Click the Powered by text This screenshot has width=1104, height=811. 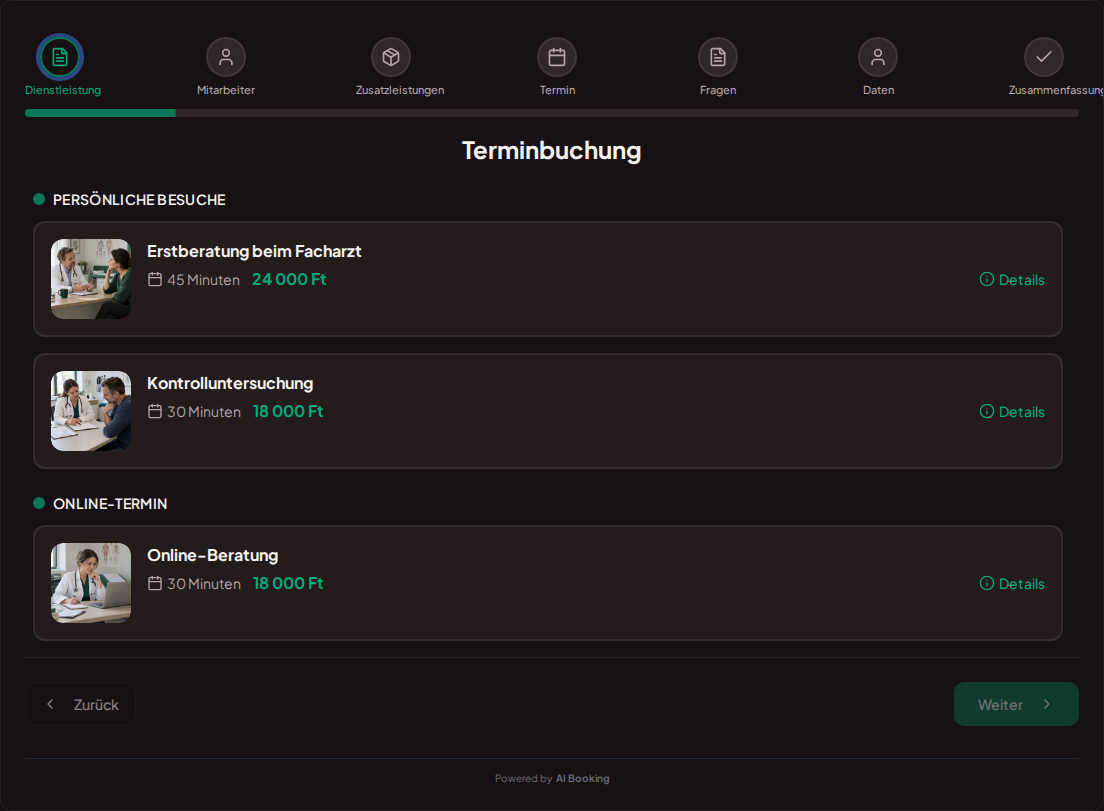[523, 779]
